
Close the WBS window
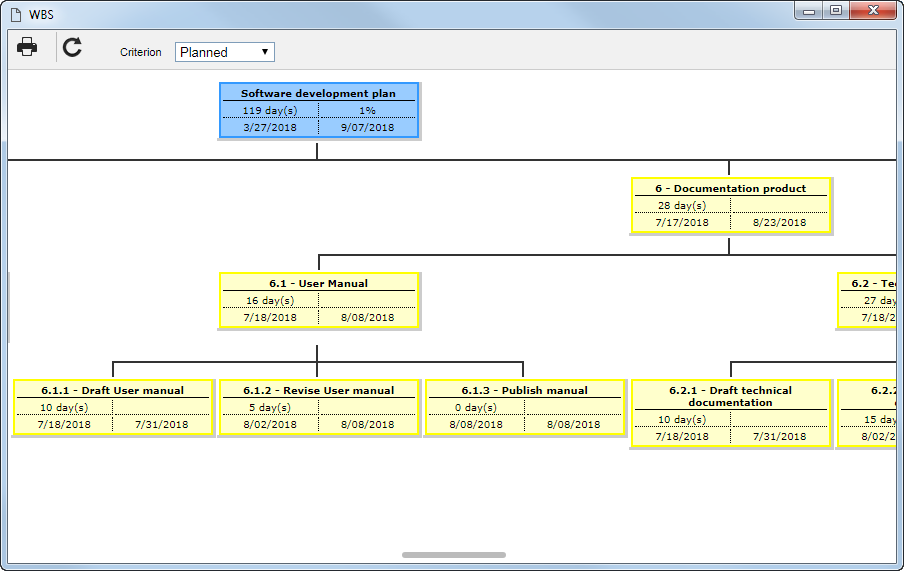click(x=872, y=11)
